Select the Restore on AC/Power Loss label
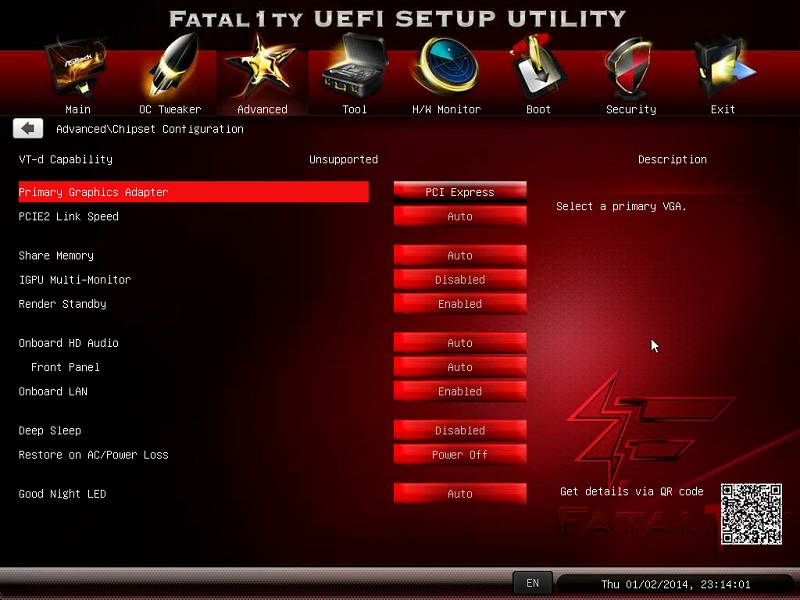This screenshot has height=600, width=800. 93,455
